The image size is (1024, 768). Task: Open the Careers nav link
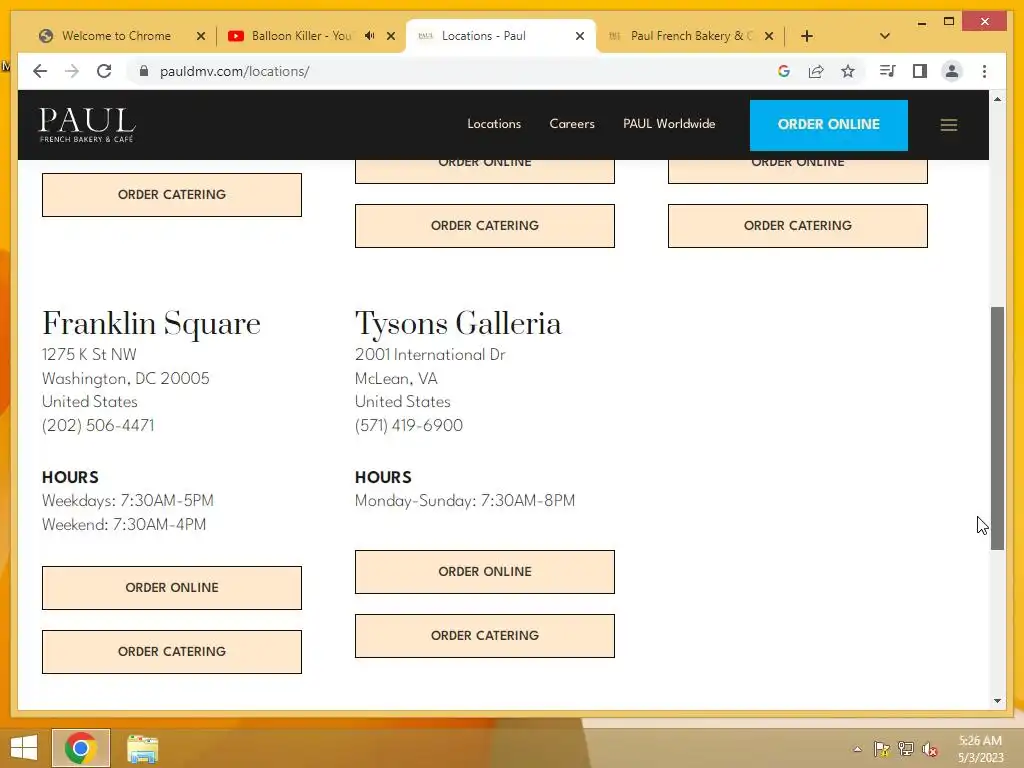[571, 124]
